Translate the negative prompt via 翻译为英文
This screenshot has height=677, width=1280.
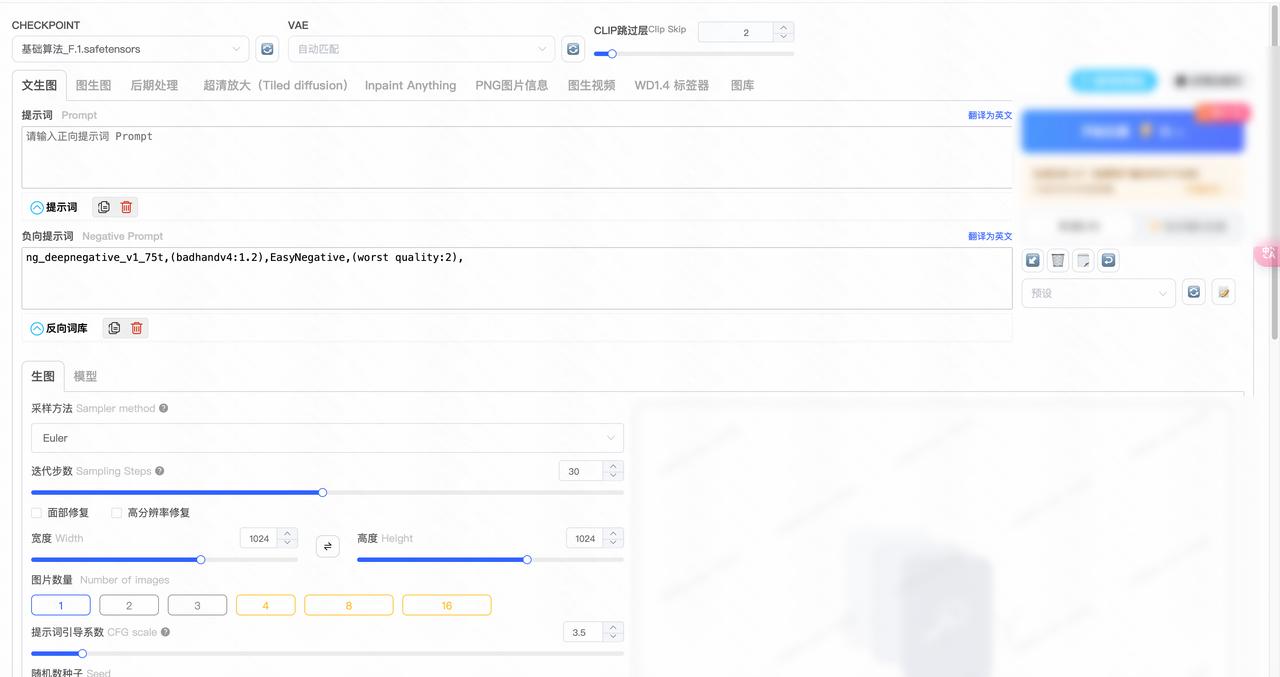pyautogui.click(x=990, y=236)
